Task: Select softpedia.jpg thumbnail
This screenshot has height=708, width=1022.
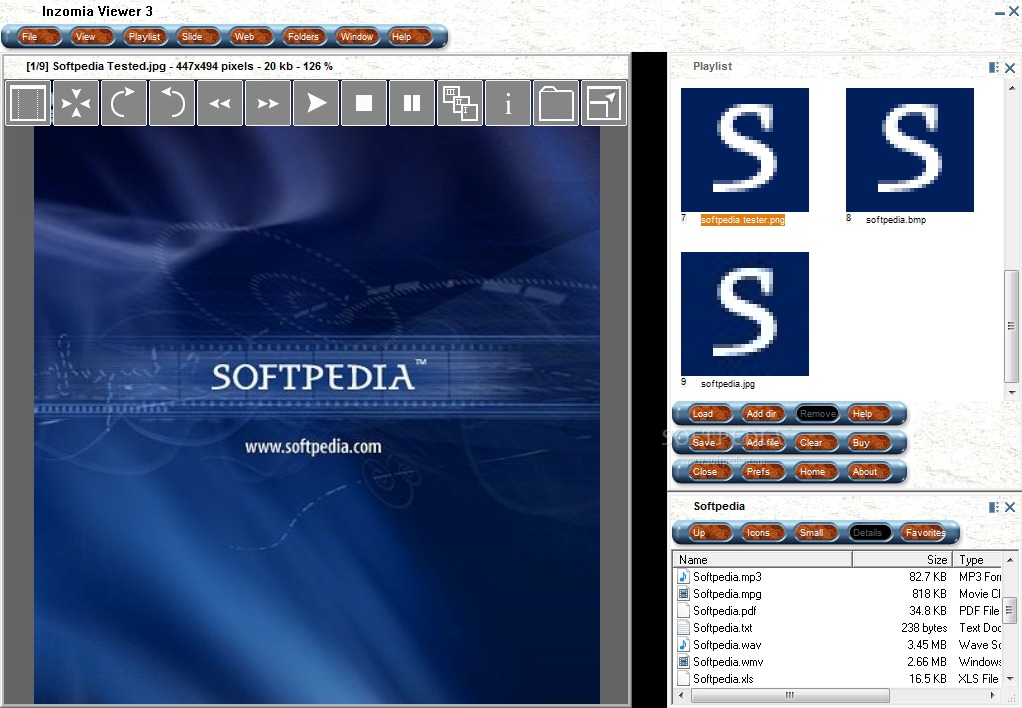Action: point(744,314)
